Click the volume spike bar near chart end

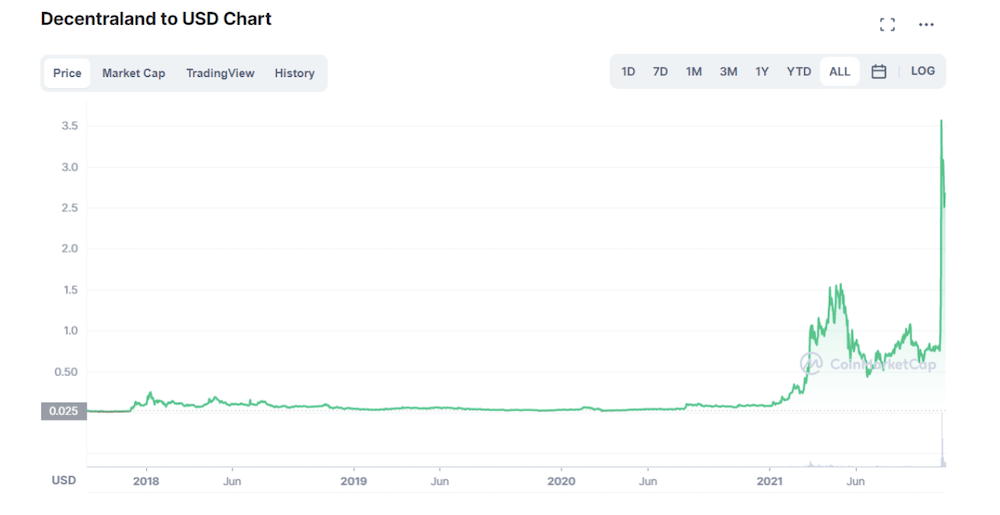[x=942, y=440]
